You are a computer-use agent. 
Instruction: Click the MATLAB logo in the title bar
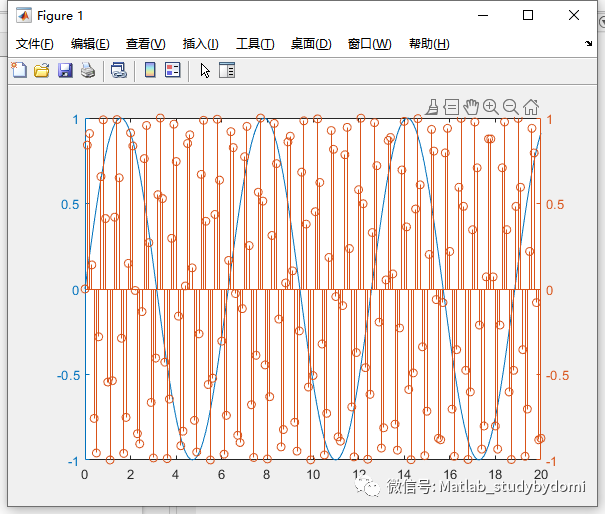click(24, 15)
